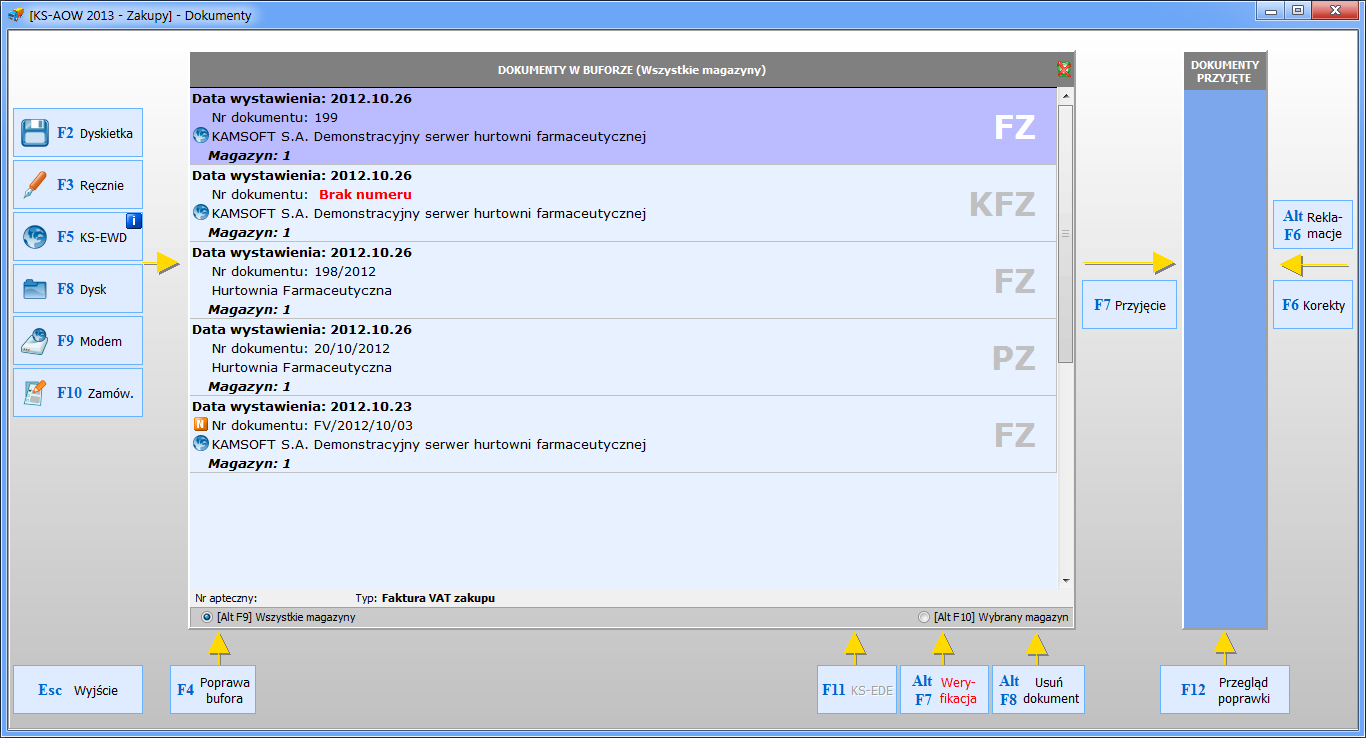This screenshot has width=1366, height=738.
Task: Click the F2 Dyskietka floppy disk icon
Action: coord(36,133)
